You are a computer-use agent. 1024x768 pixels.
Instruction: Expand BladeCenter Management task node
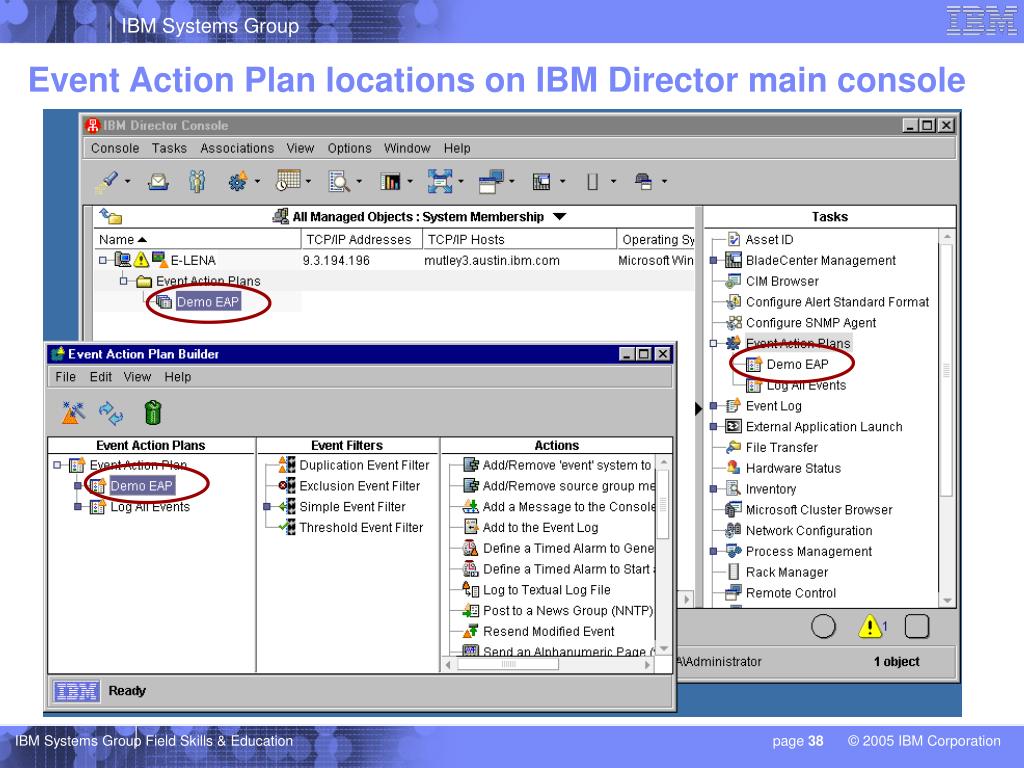714,261
